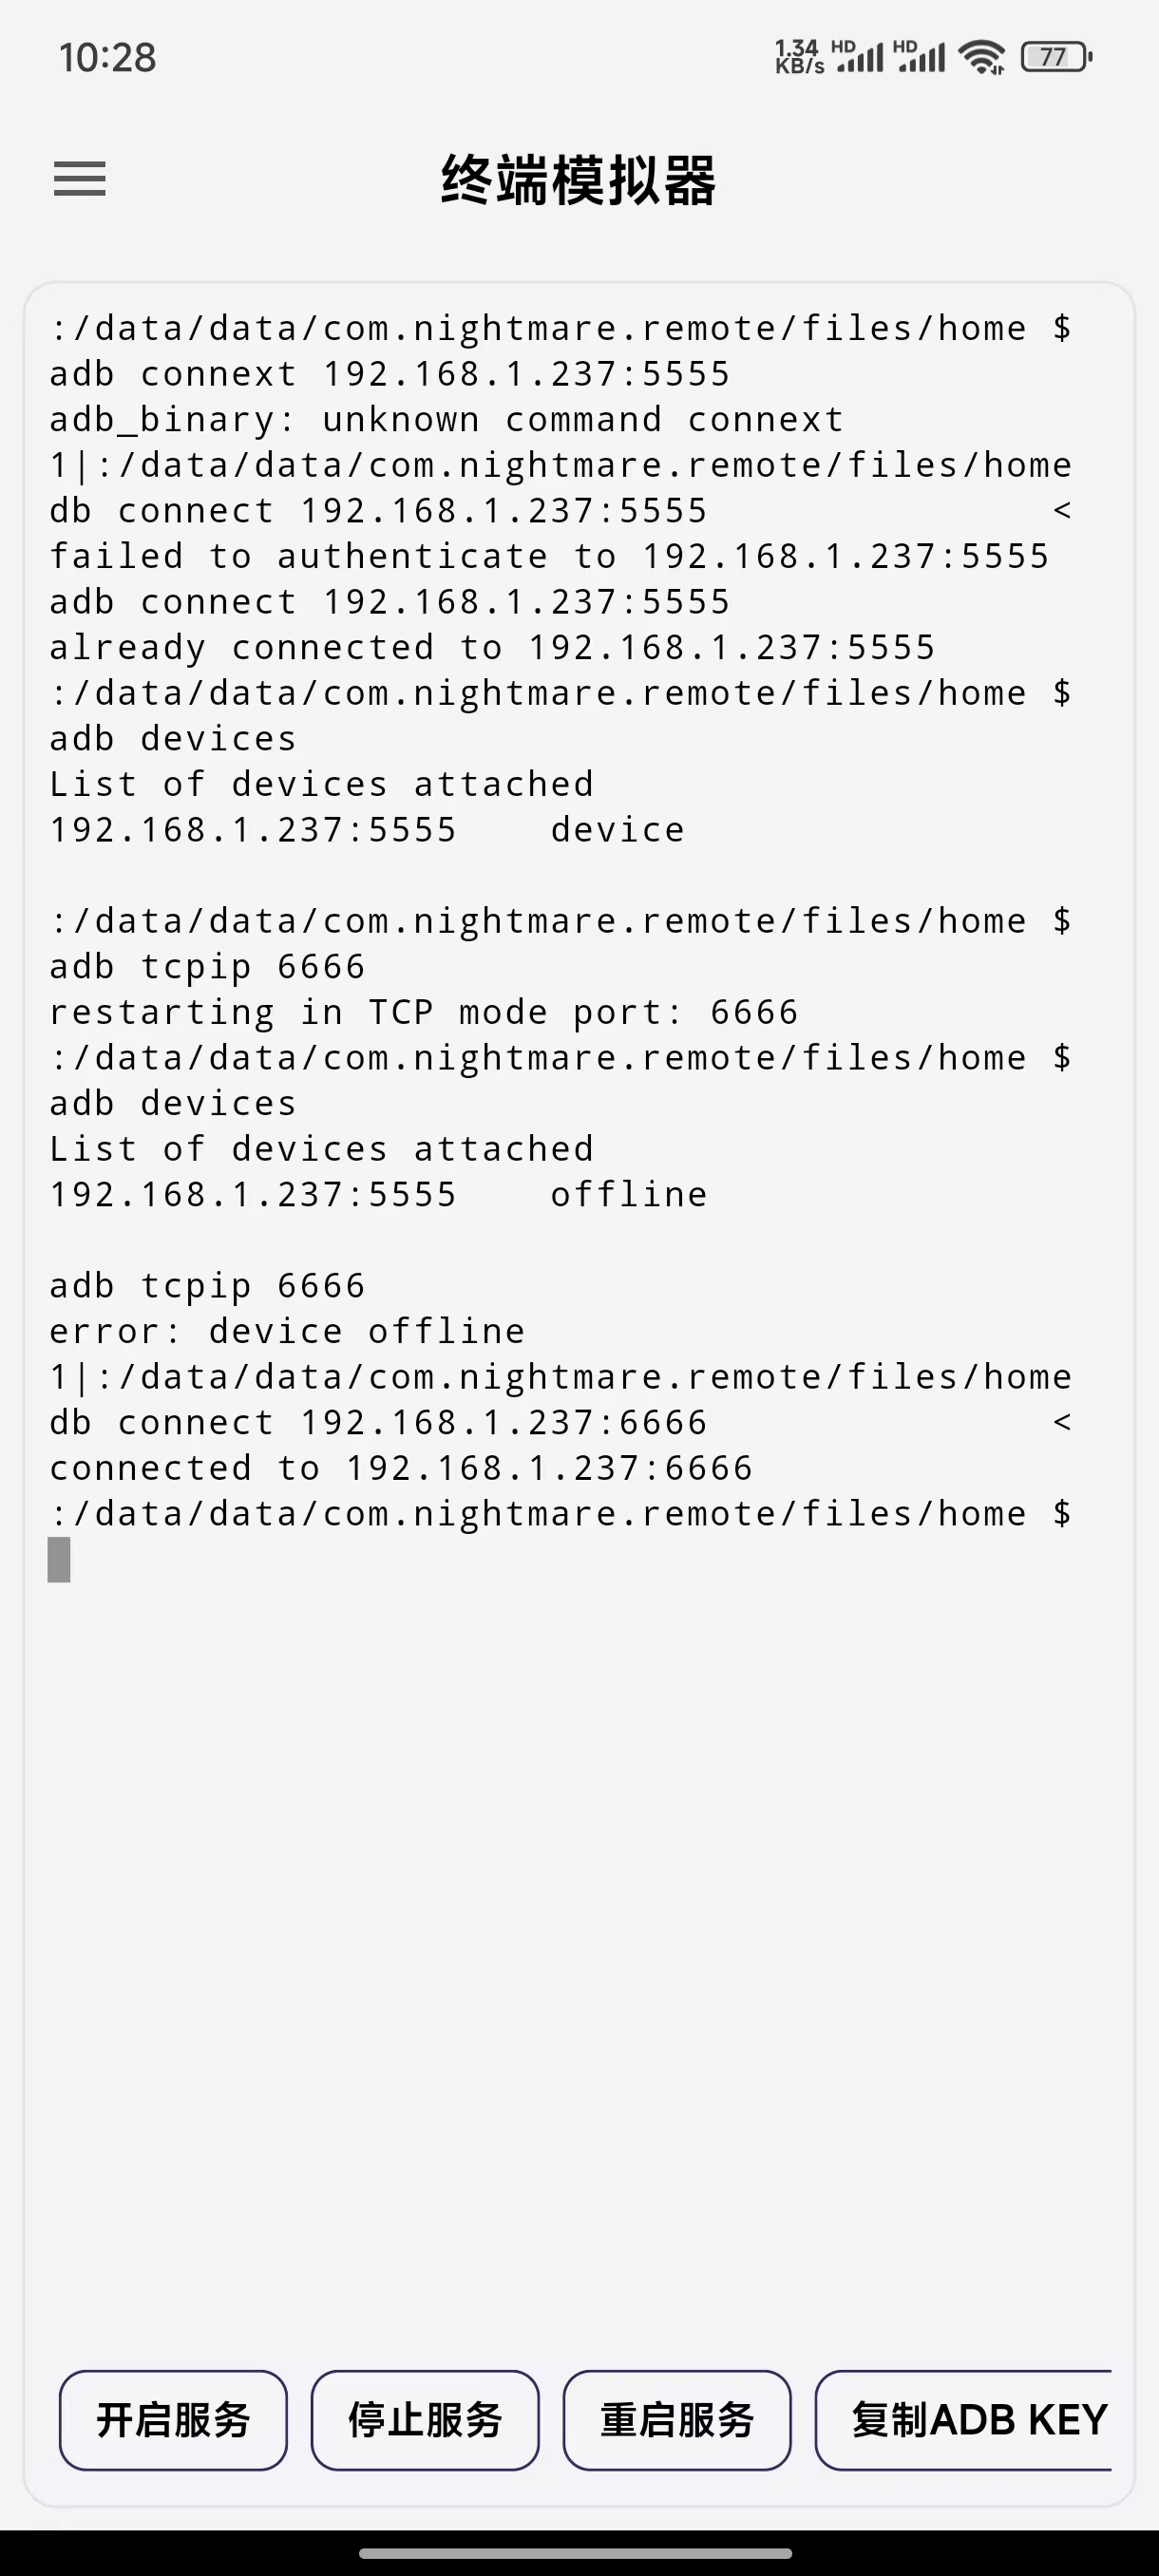Tap the battery indicator showing 77
The height and width of the screenshot is (2576, 1159).
pos(1051,57)
